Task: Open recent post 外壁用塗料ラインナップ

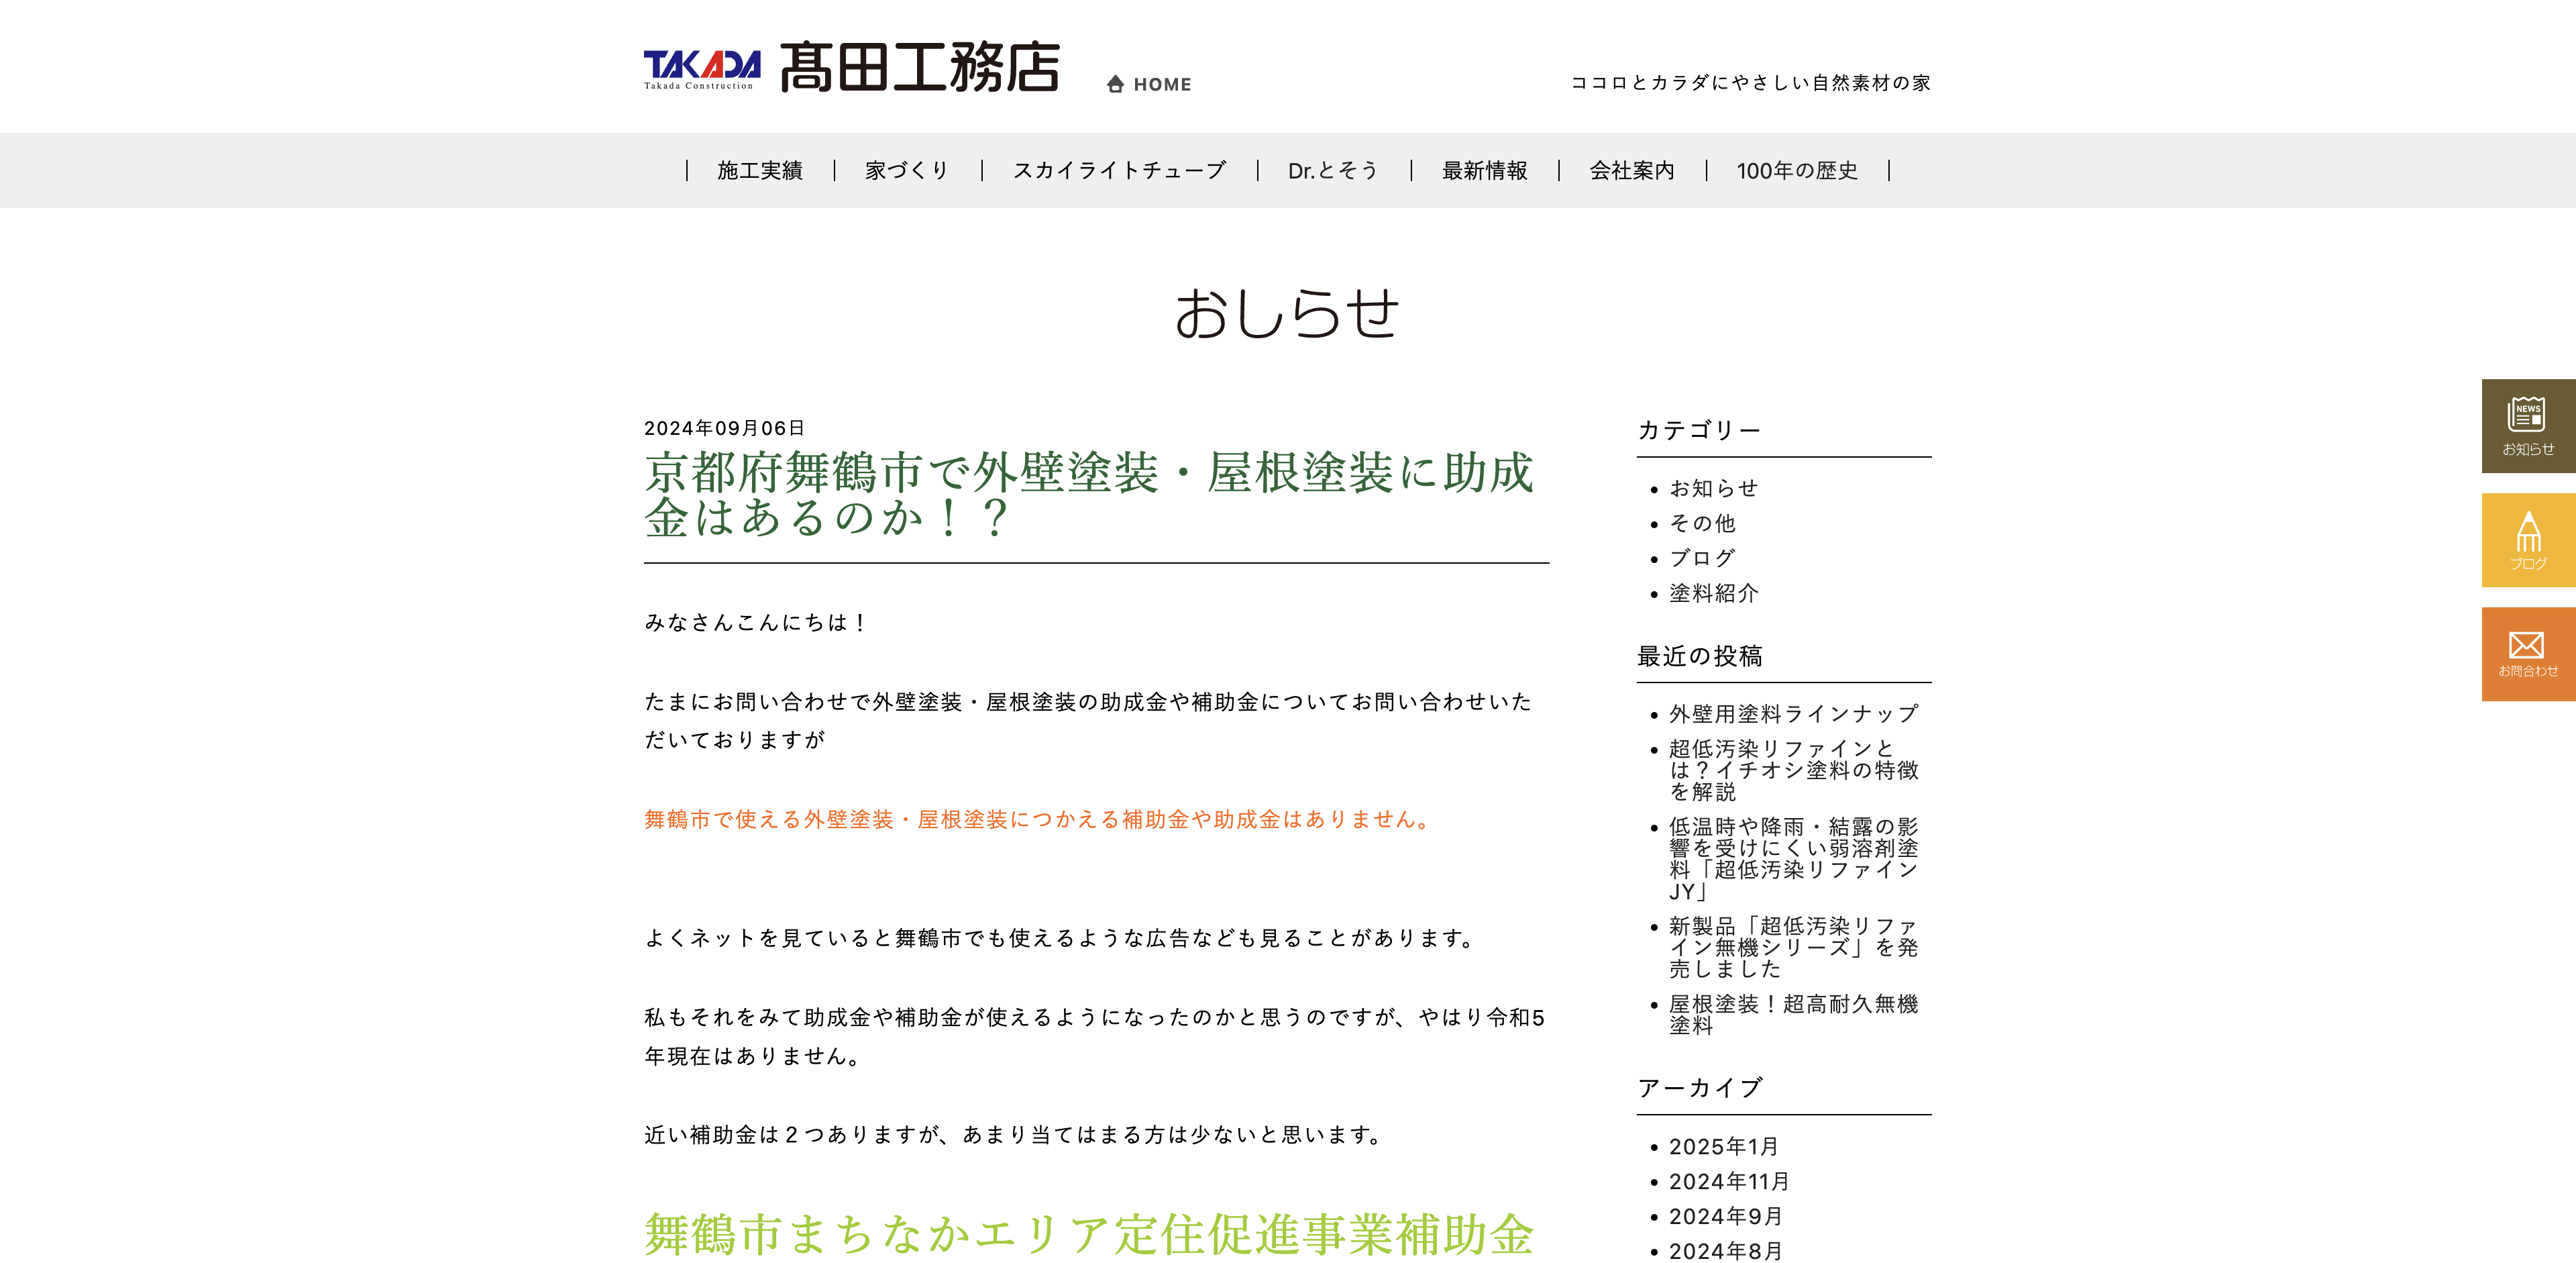Action: click(1794, 714)
